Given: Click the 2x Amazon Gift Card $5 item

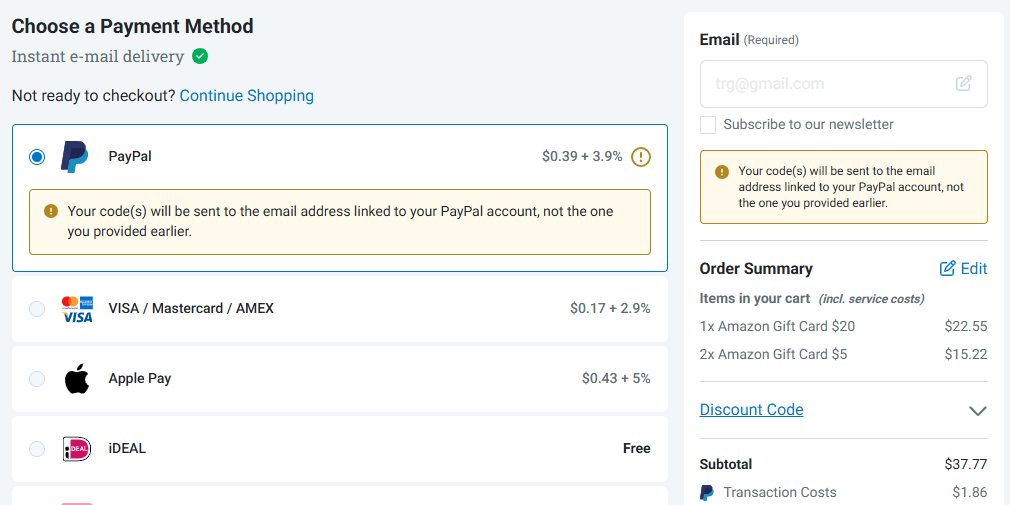Looking at the screenshot, I should [x=774, y=354].
